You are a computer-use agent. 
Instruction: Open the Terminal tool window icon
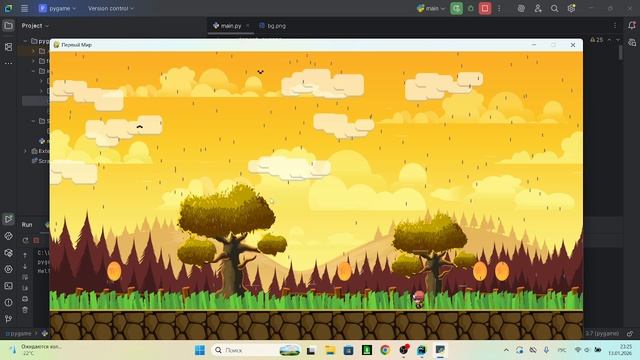(8, 286)
